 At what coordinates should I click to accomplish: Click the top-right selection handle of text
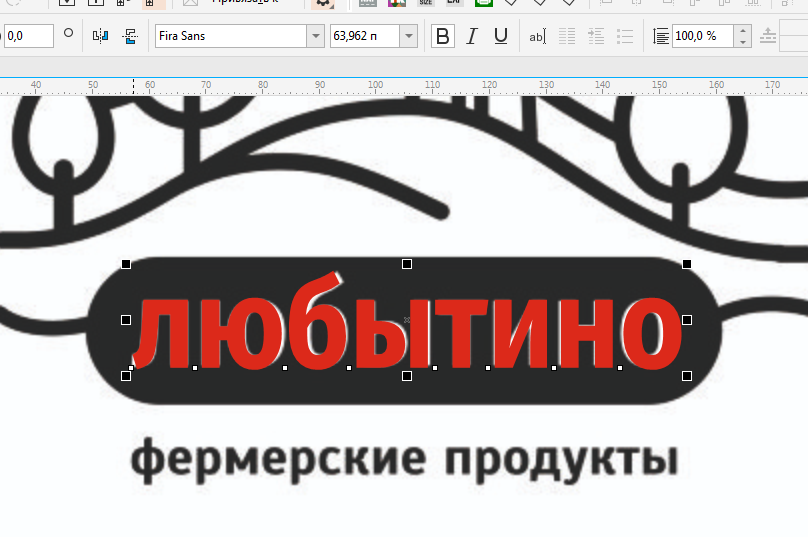686,264
